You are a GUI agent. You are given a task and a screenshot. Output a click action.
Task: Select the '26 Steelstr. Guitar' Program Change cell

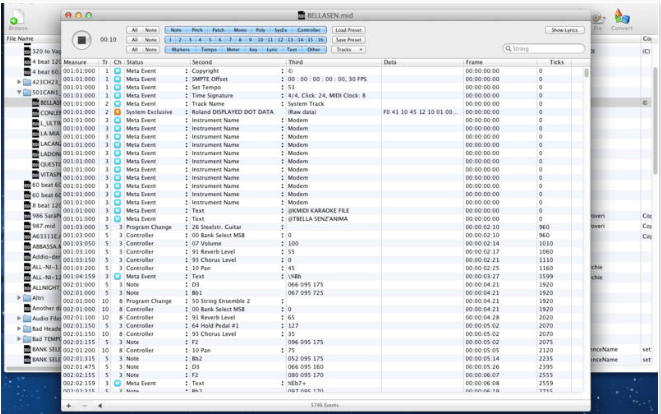pos(238,227)
